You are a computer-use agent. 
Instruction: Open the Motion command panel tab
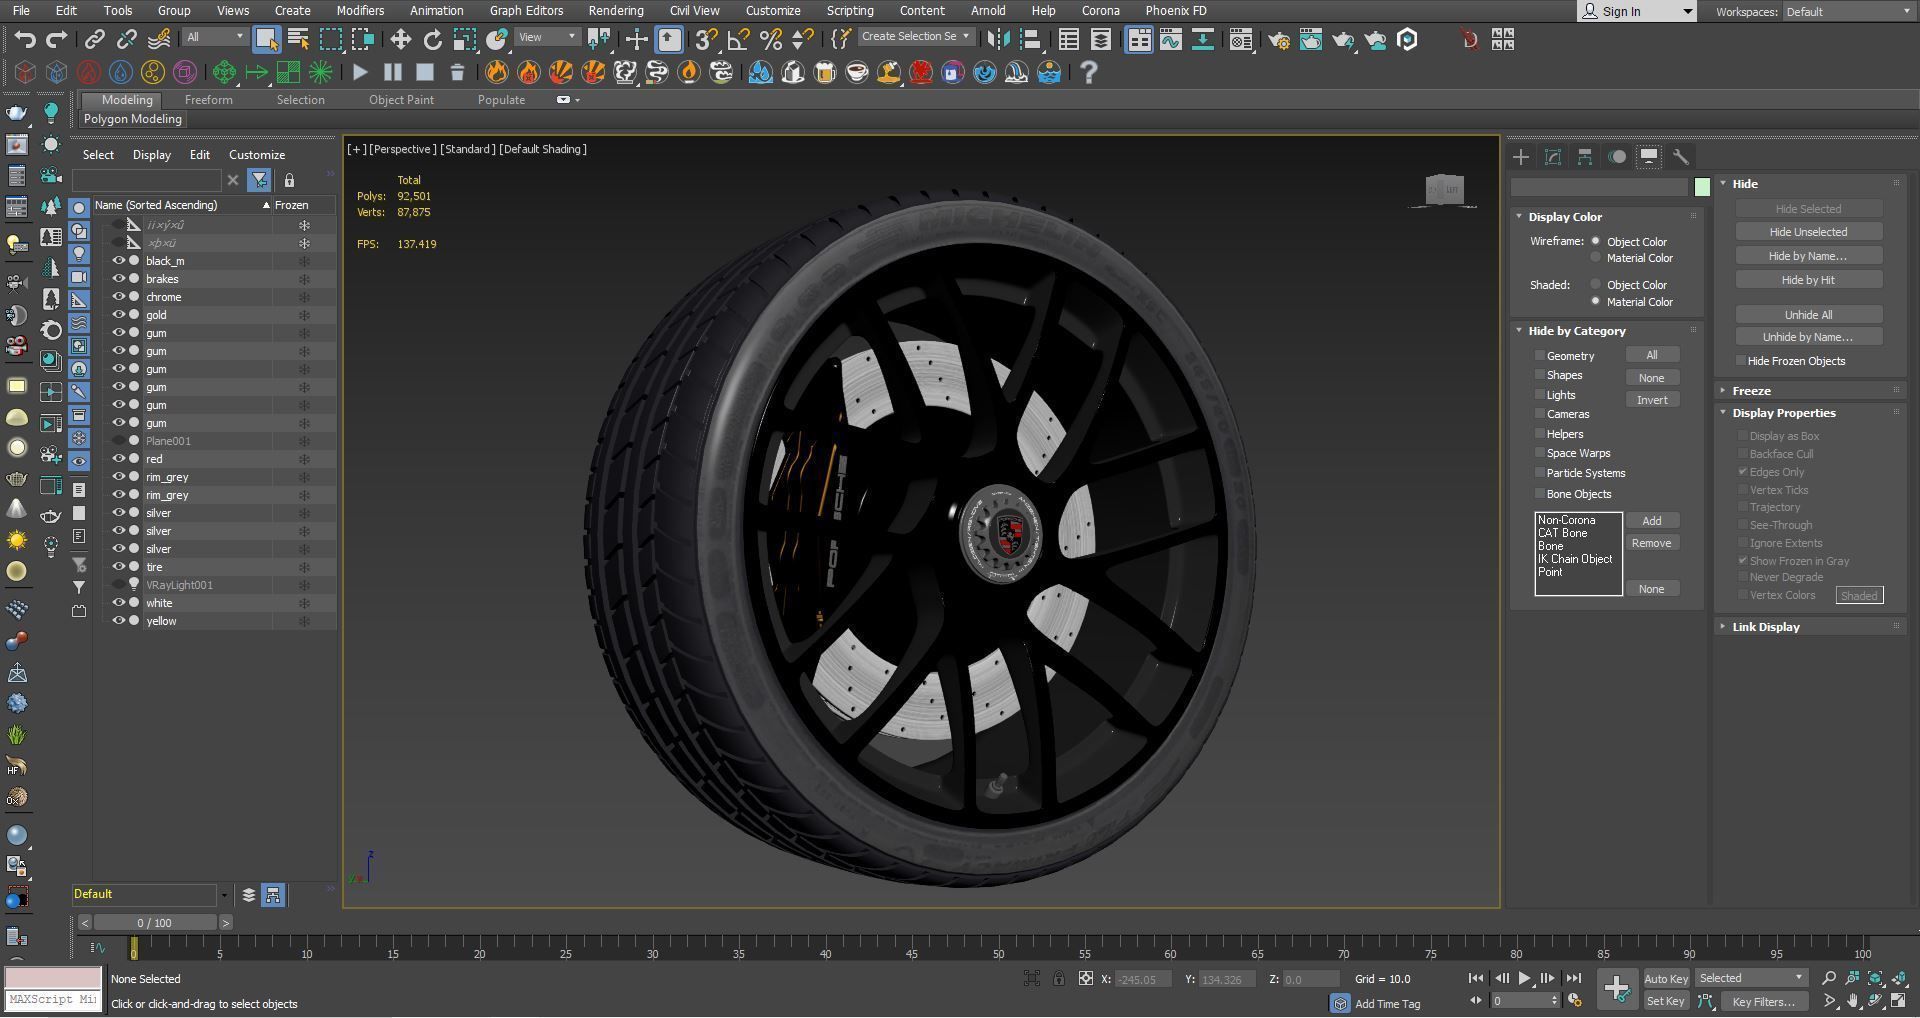point(1617,157)
